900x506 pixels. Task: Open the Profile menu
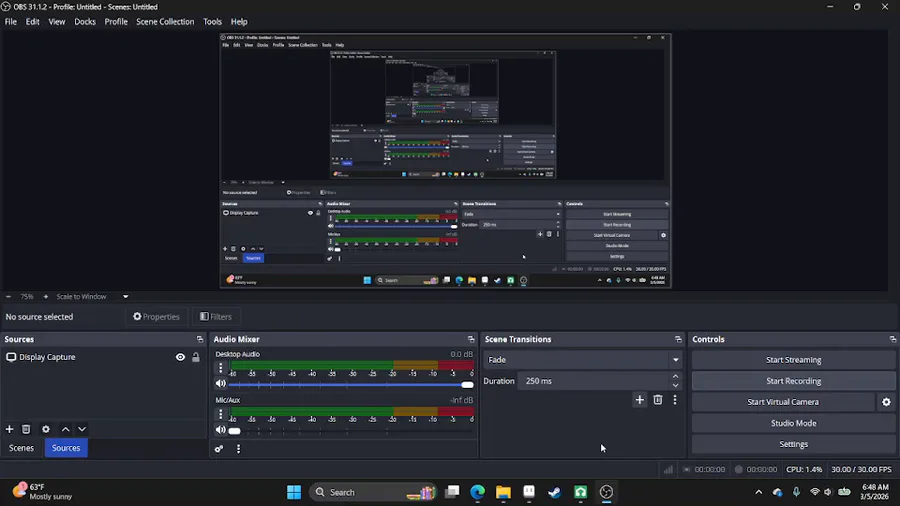tap(116, 22)
